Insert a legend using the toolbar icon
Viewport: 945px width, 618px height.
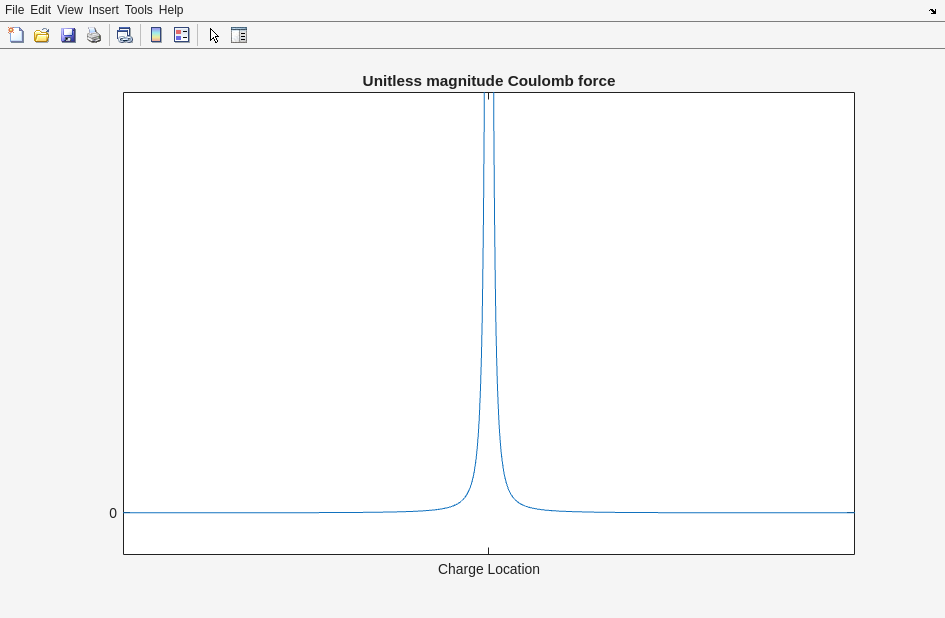pos(182,35)
